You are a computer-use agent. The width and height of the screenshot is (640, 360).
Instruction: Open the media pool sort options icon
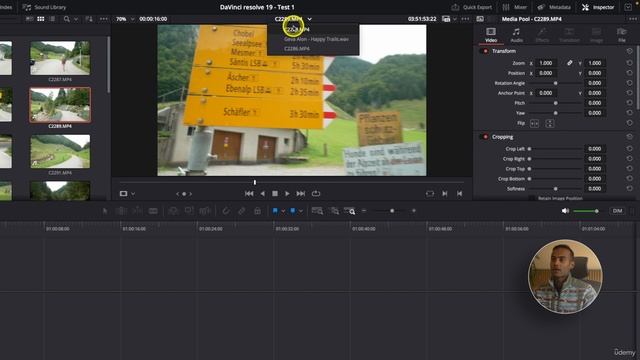[x=89, y=19]
